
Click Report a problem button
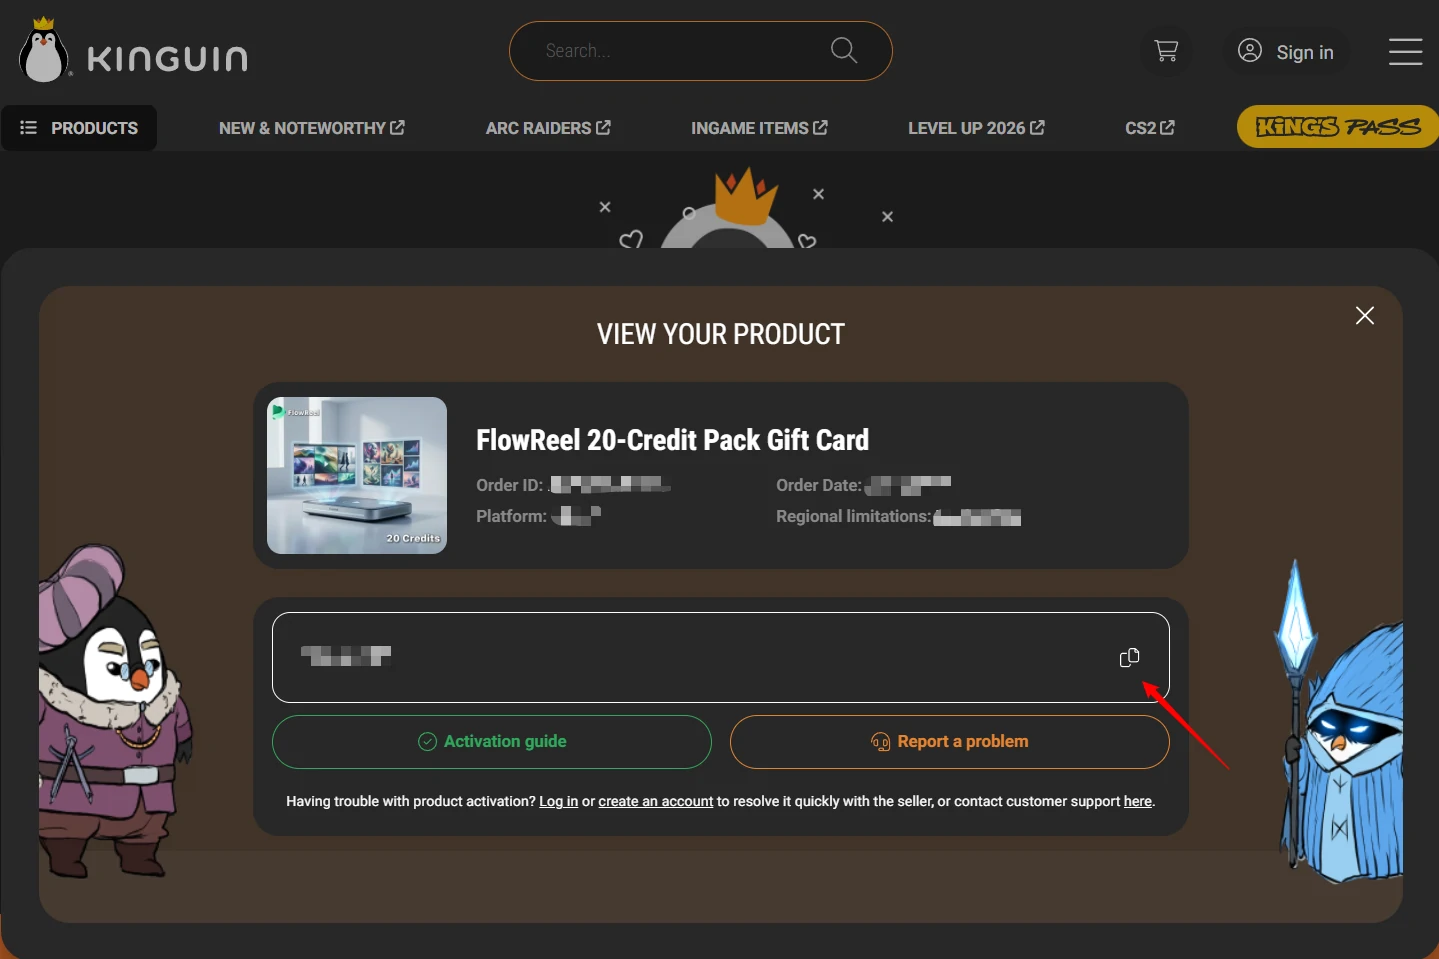[x=950, y=742]
